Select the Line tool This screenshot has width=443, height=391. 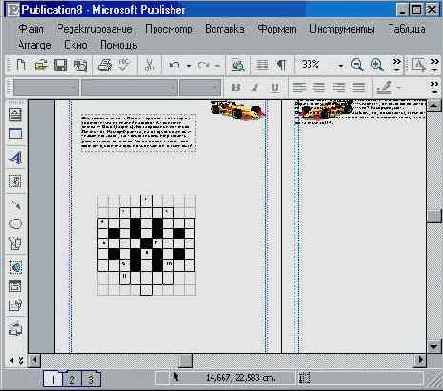click(x=15, y=205)
